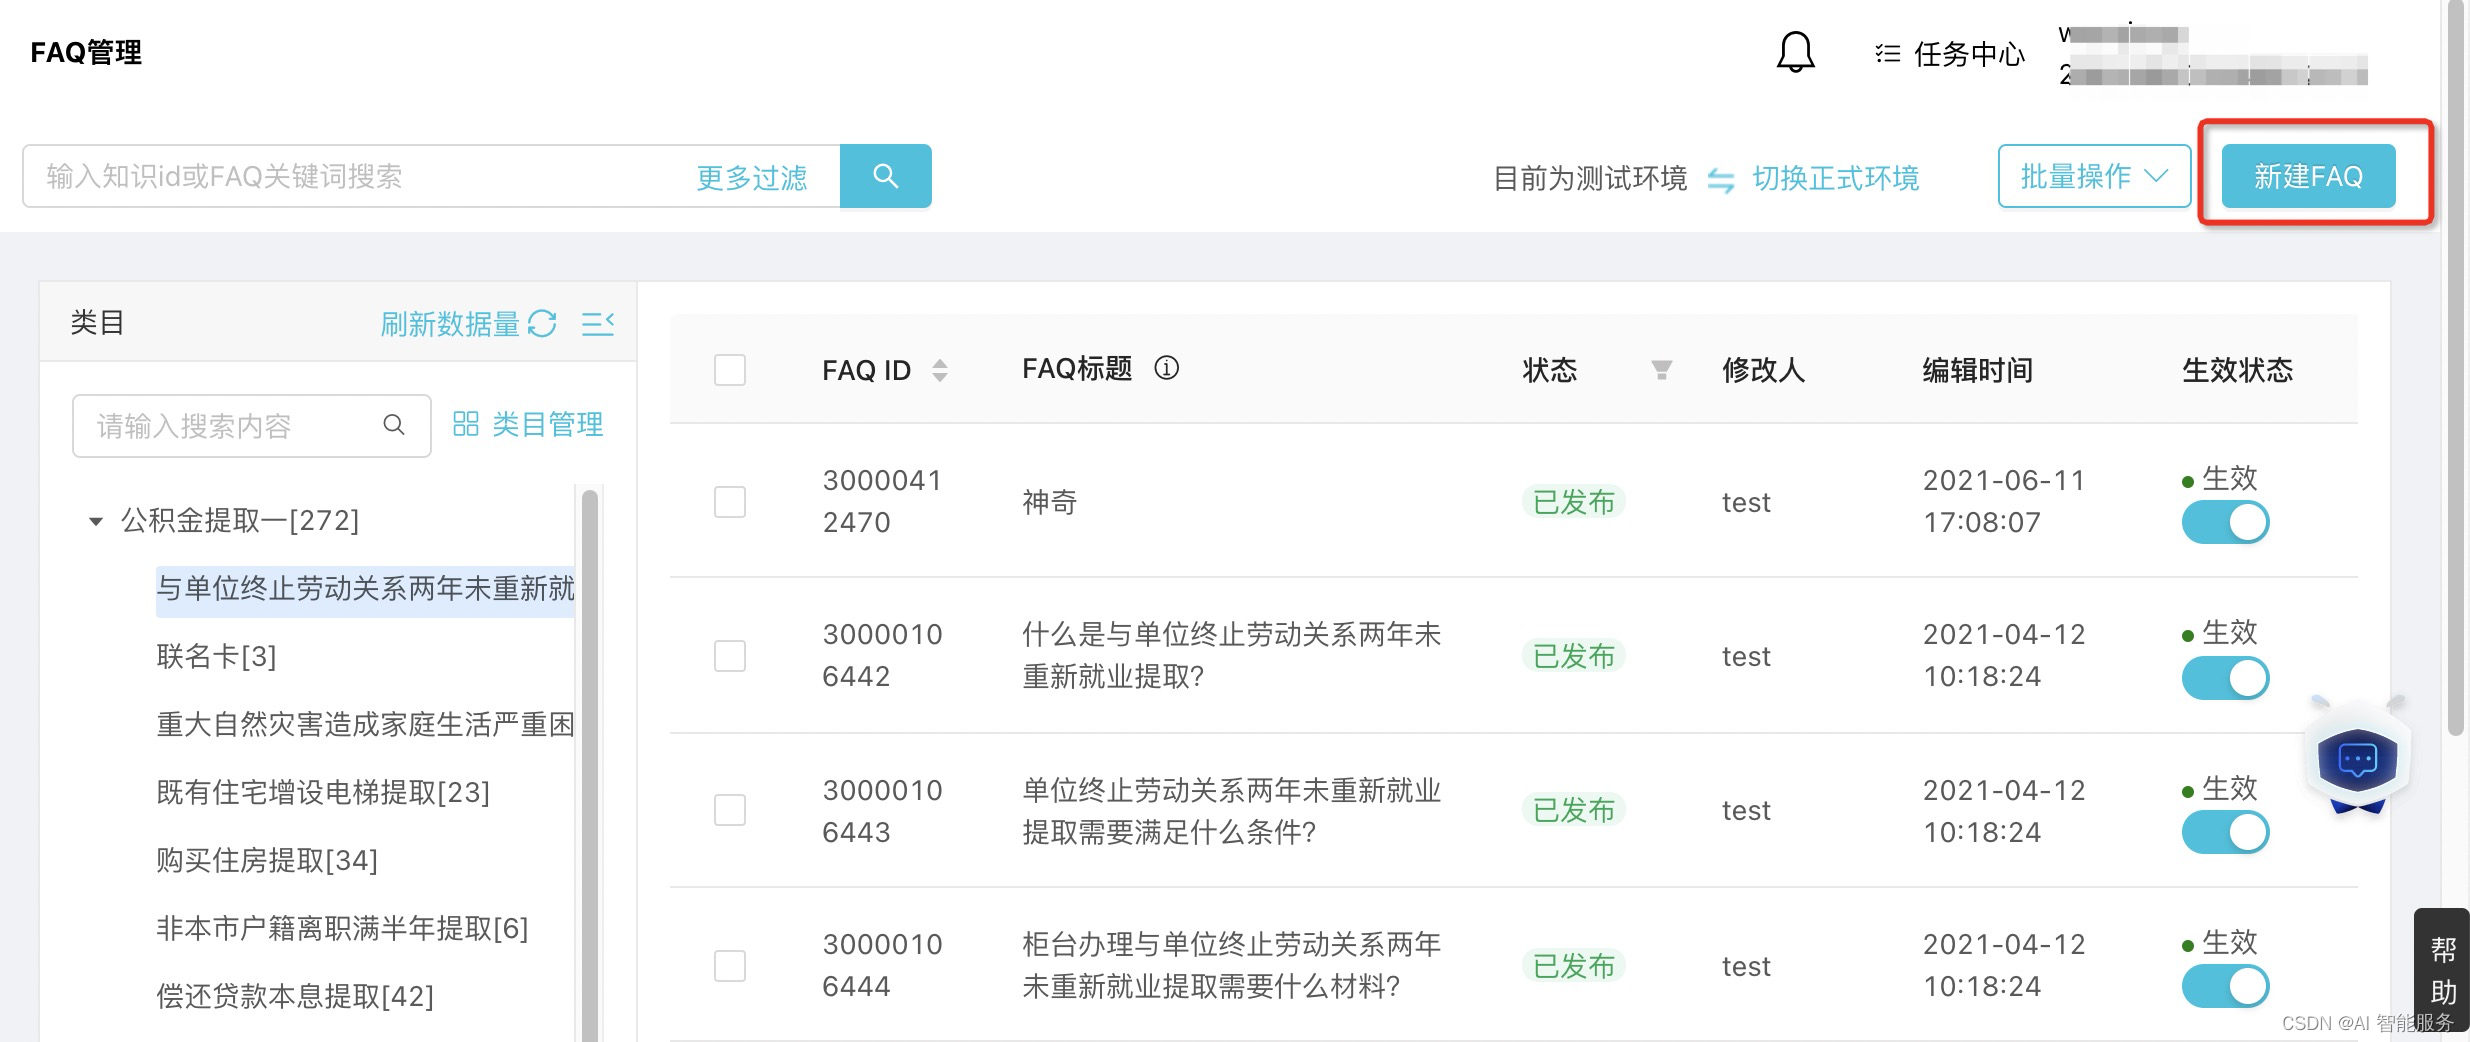Click the FAQ标题 info icon
Screen dimensions: 2470x1042
click(1166, 368)
